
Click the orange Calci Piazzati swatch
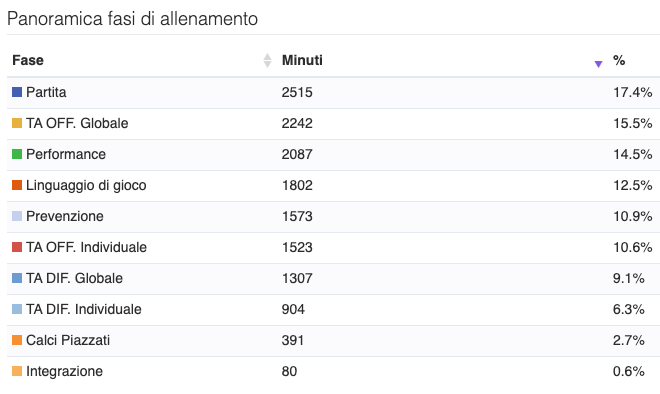click(x=17, y=340)
